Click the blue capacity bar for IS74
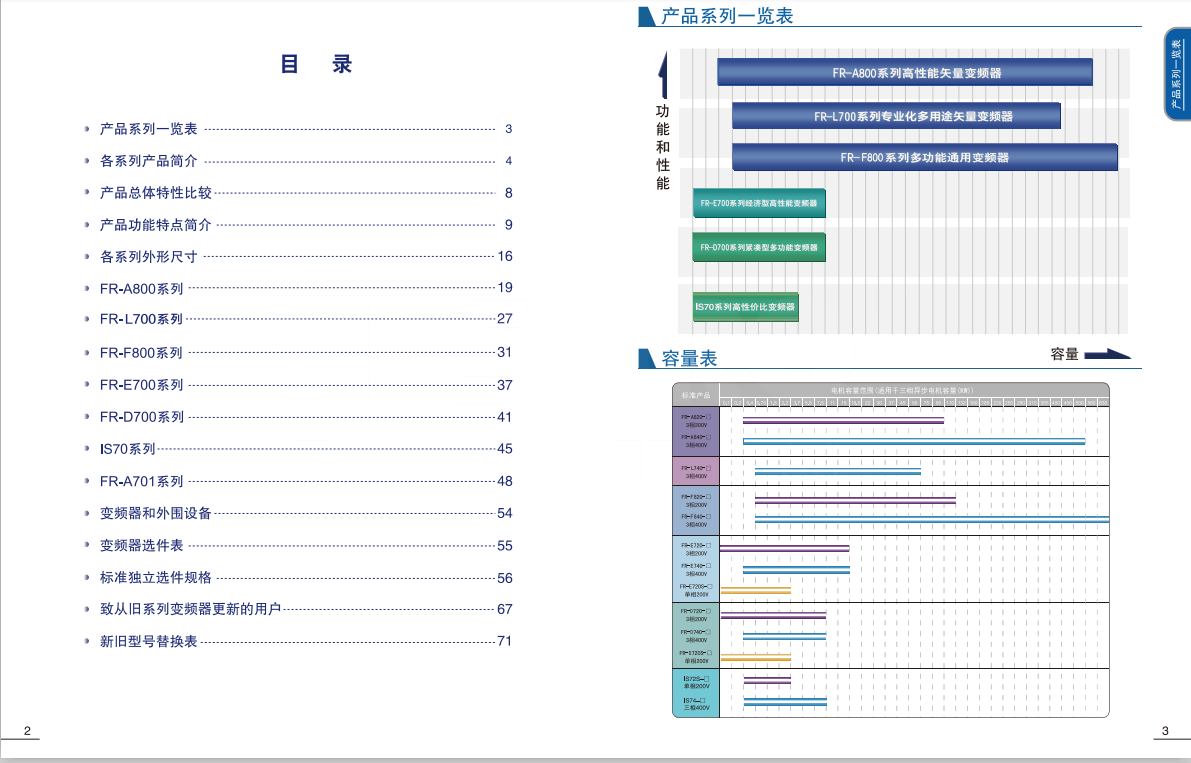This screenshot has height=763, width=1191. tap(785, 702)
